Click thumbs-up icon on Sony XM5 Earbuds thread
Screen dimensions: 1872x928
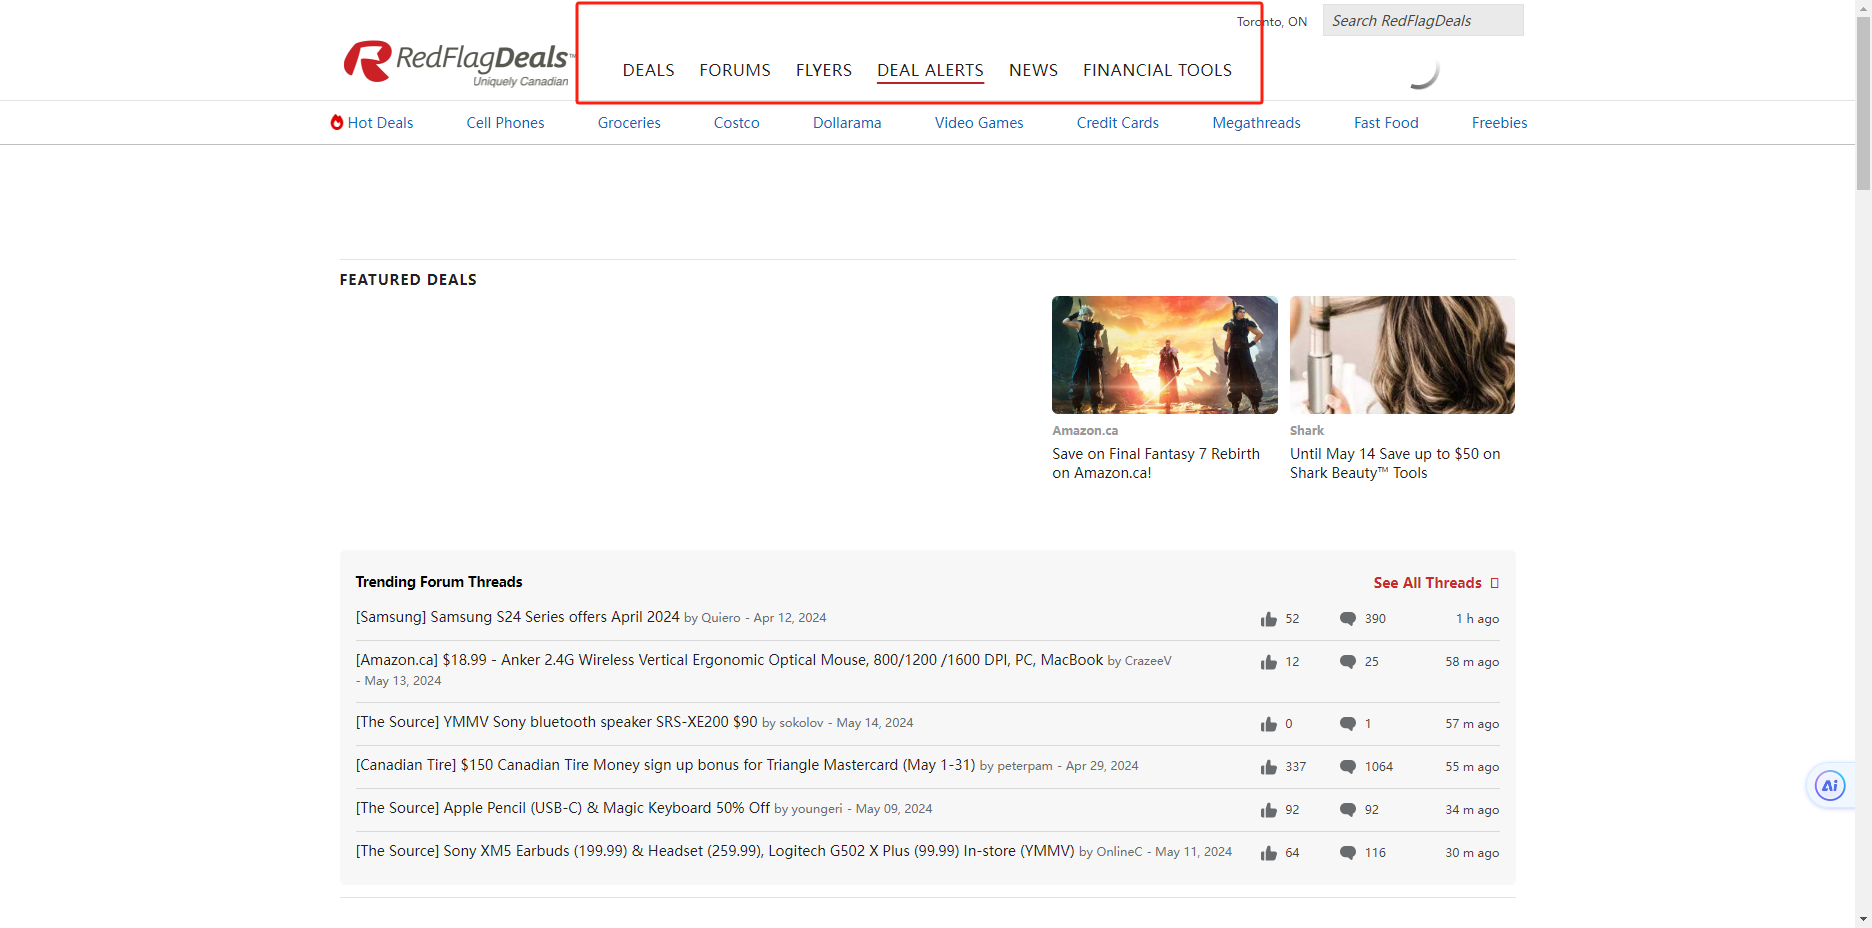(1269, 853)
